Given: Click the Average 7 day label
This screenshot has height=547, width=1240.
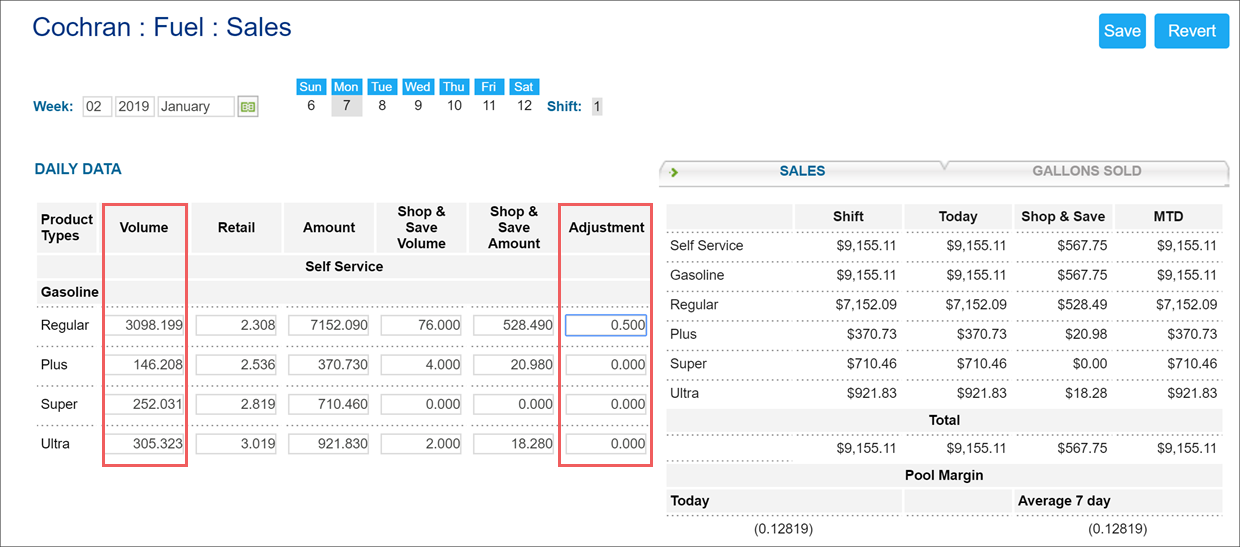Looking at the screenshot, I should pyautogui.click(x=1064, y=500).
